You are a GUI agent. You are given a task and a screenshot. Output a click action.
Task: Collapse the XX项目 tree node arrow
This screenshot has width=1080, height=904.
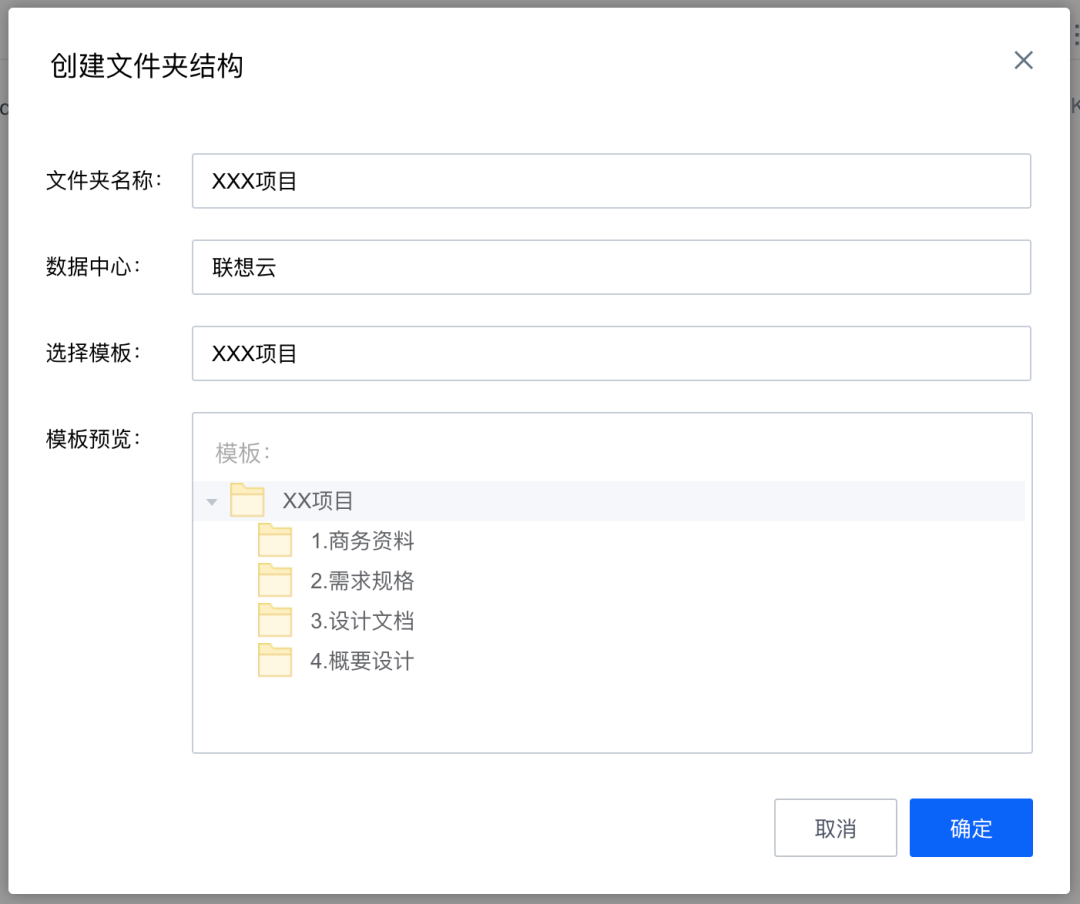click(x=212, y=502)
